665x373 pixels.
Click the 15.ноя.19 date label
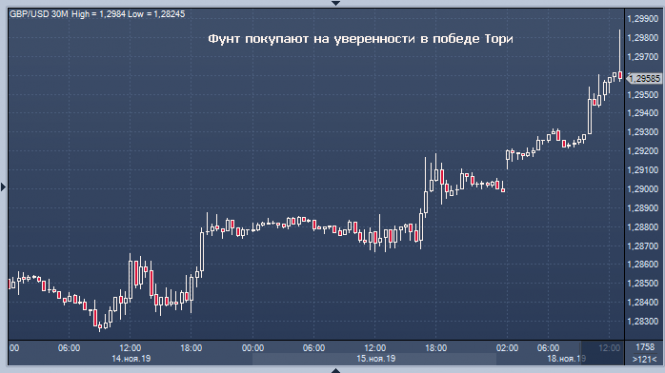(376, 359)
